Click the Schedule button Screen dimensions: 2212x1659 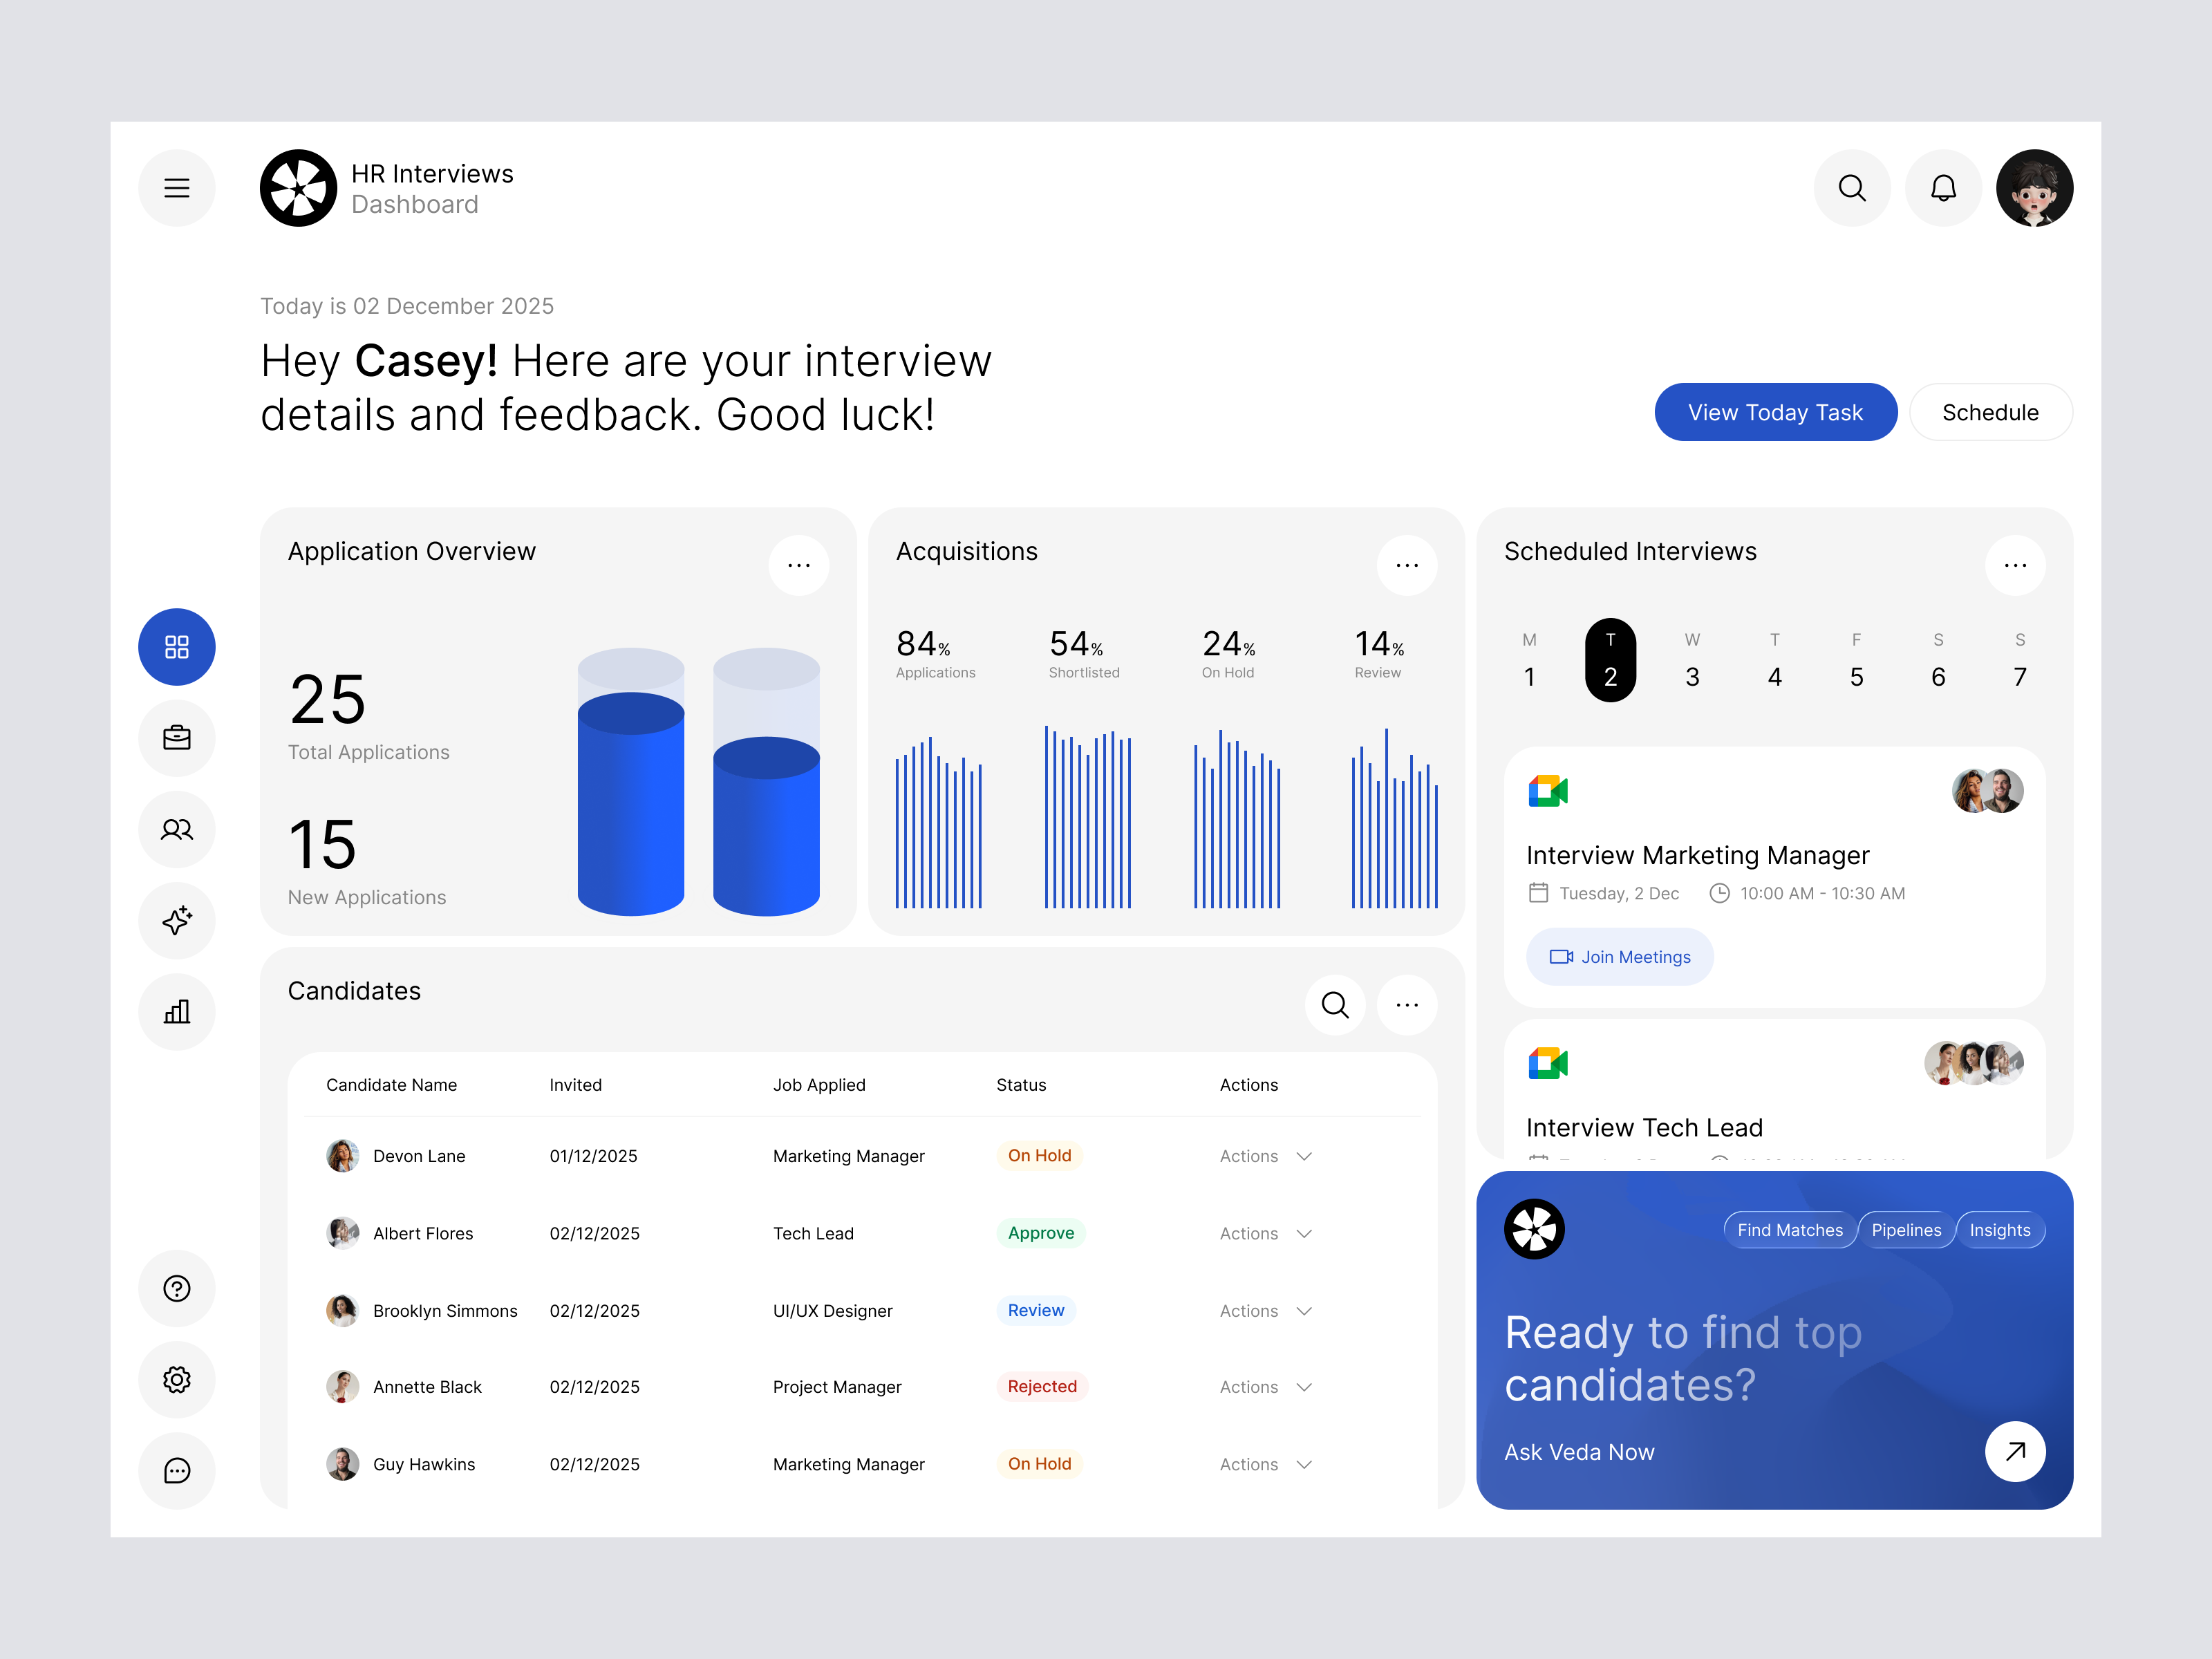click(1990, 412)
